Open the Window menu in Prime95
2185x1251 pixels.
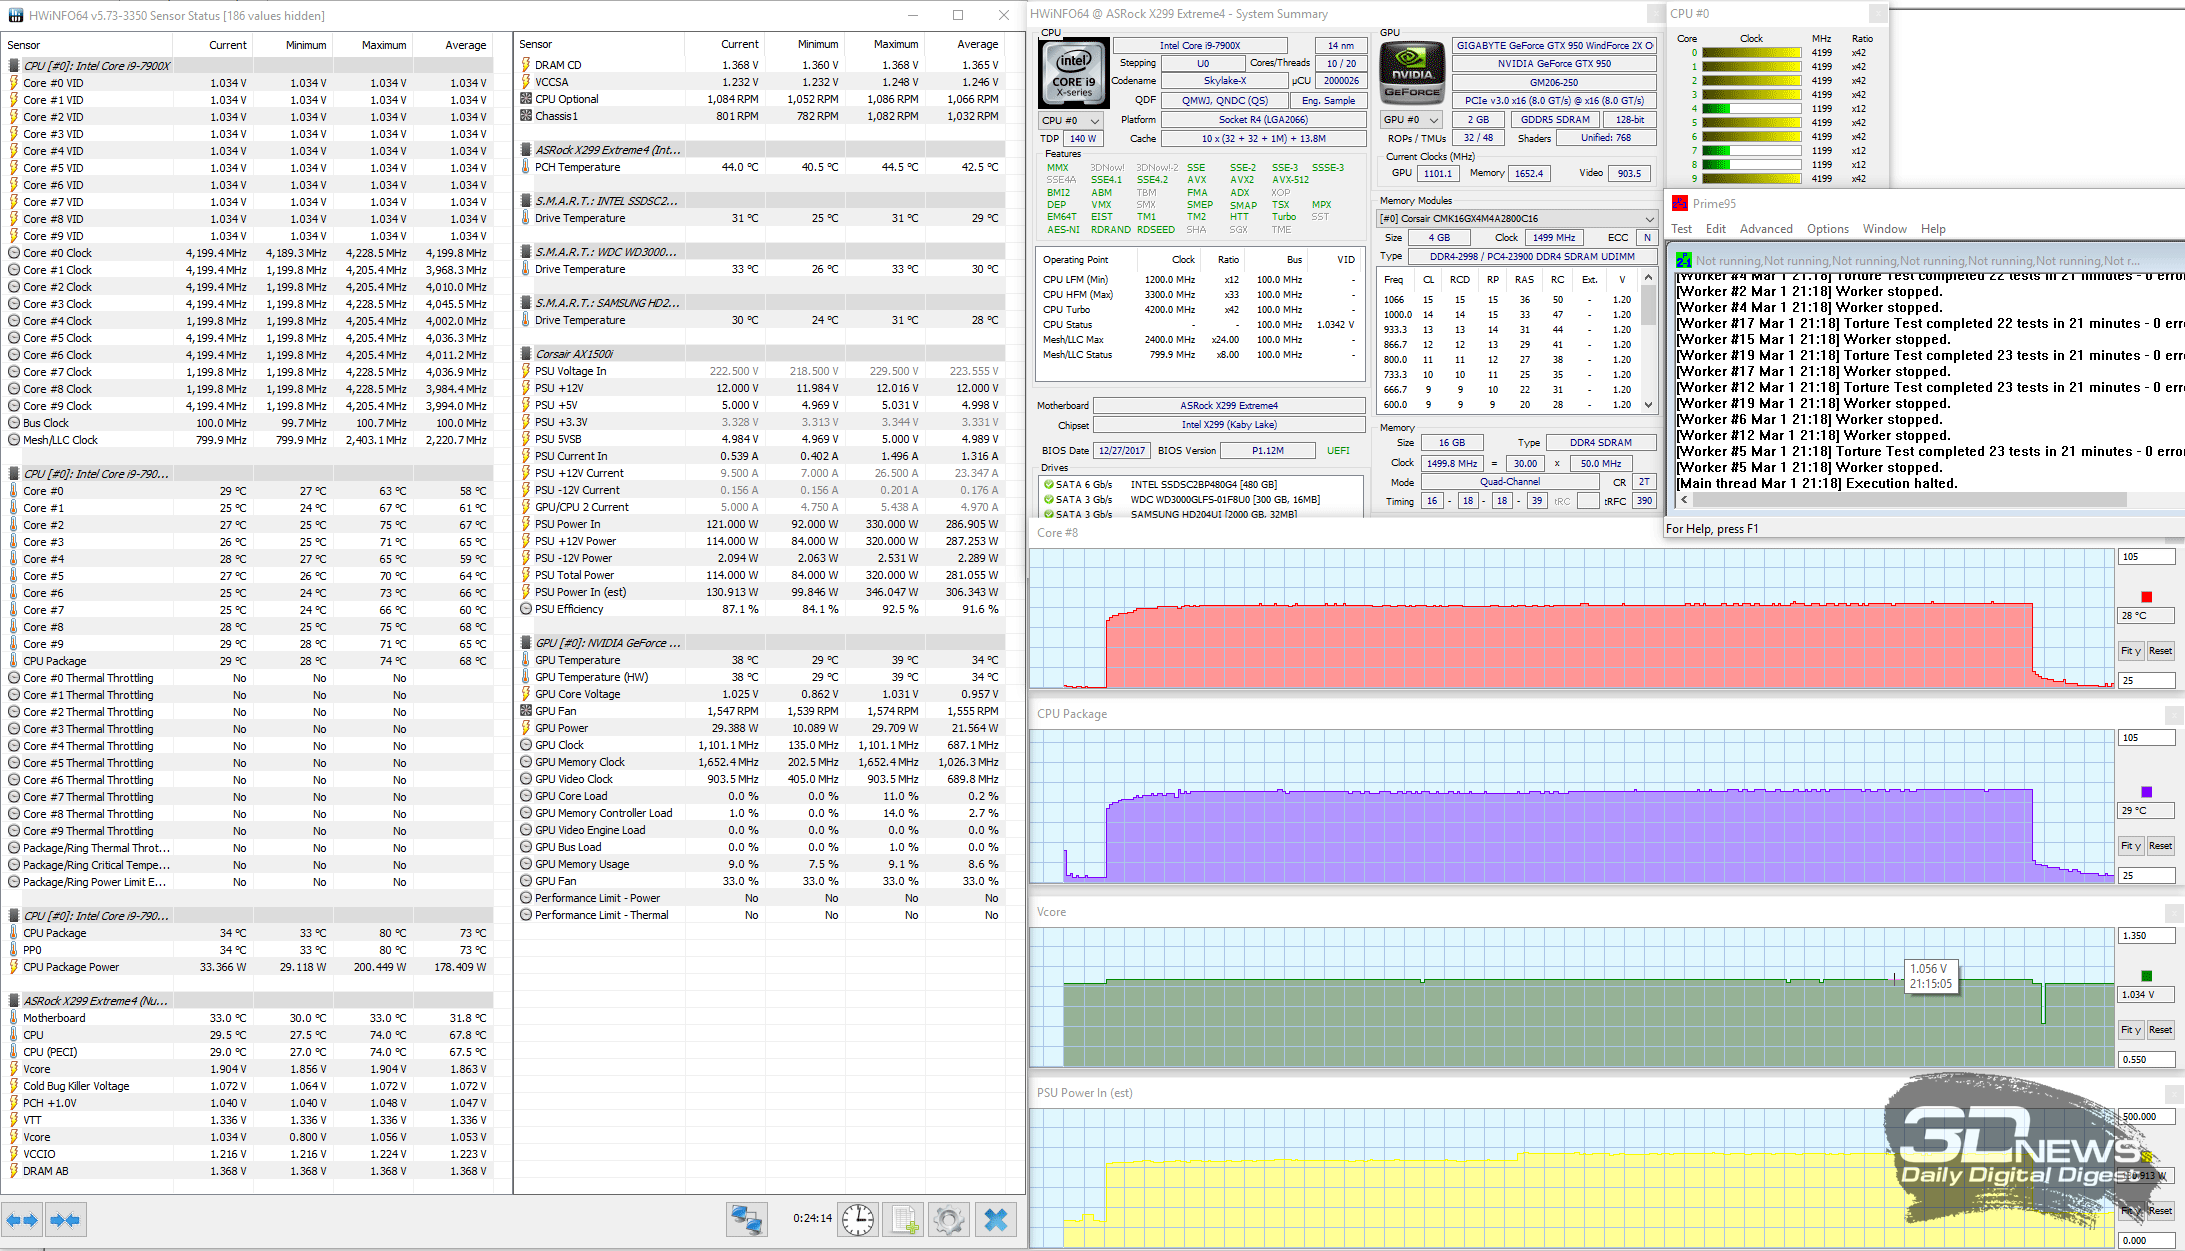(x=1885, y=229)
